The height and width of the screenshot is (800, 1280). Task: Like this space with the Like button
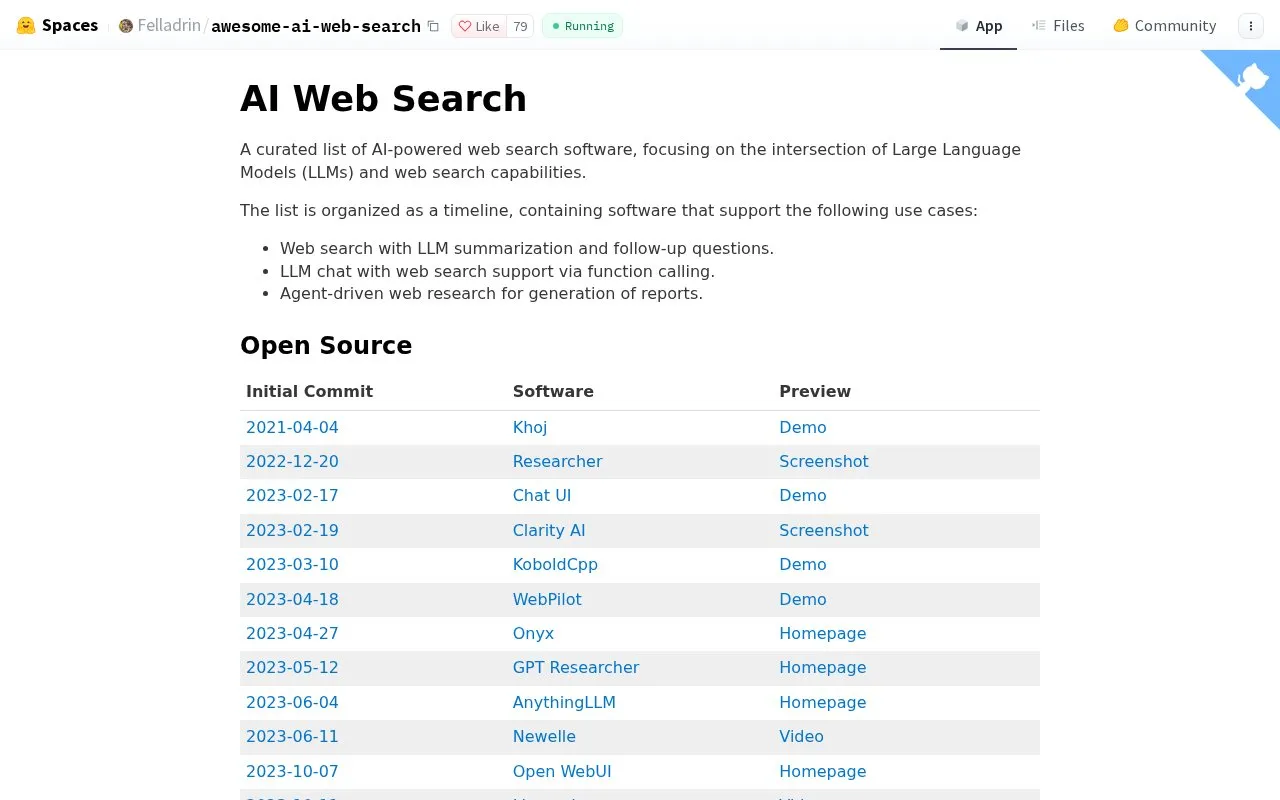479,26
